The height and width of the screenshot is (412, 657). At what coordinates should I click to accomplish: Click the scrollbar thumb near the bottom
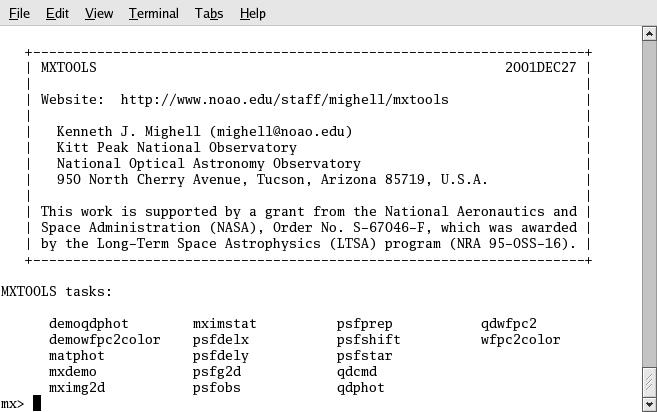pyautogui.click(x=649, y=381)
